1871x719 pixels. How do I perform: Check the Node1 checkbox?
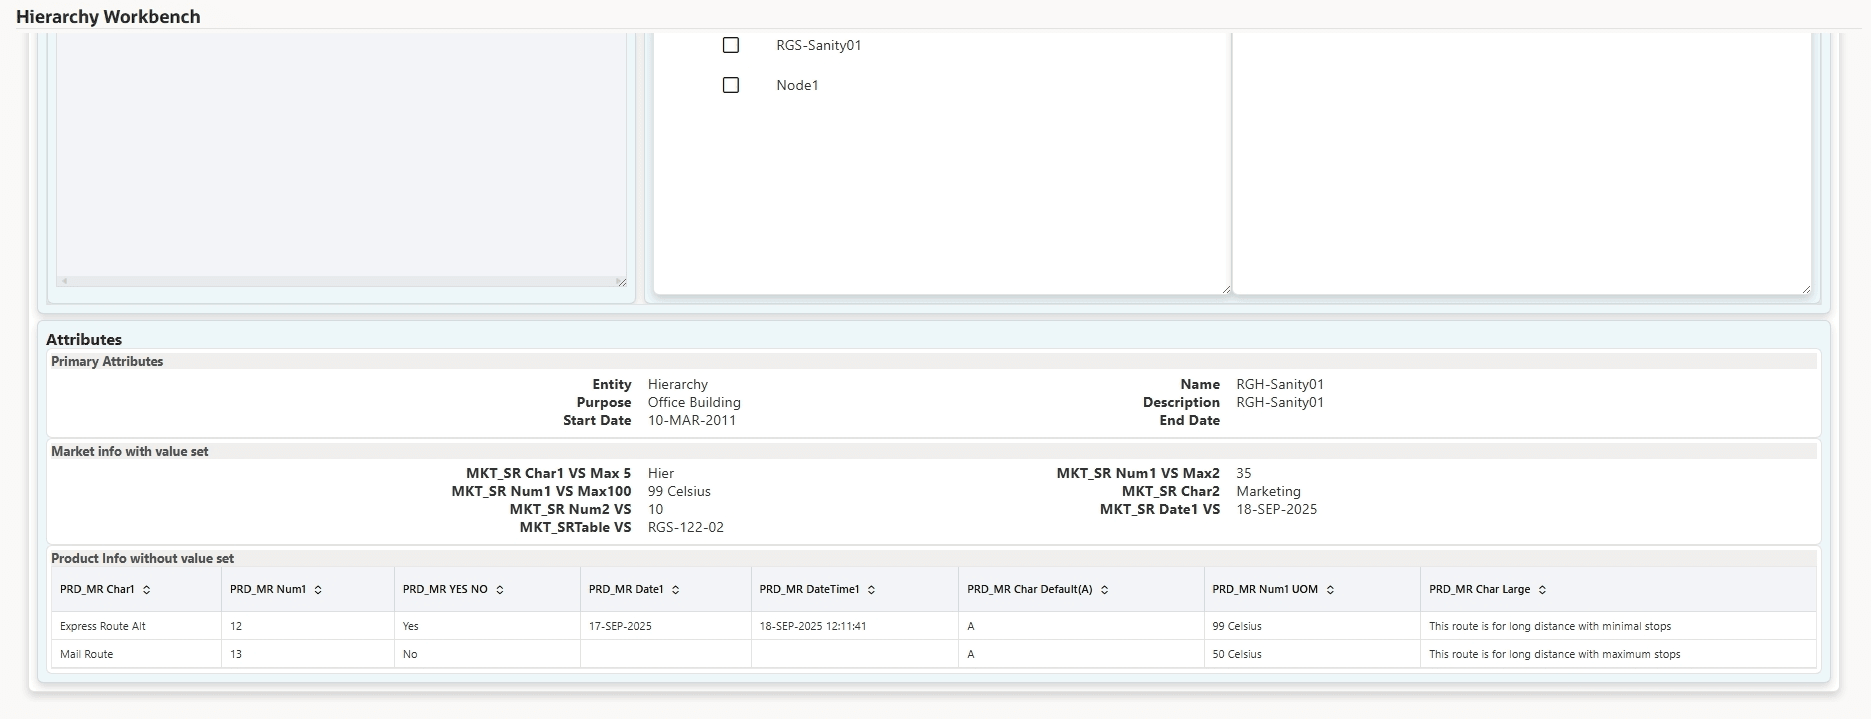(x=731, y=85)
